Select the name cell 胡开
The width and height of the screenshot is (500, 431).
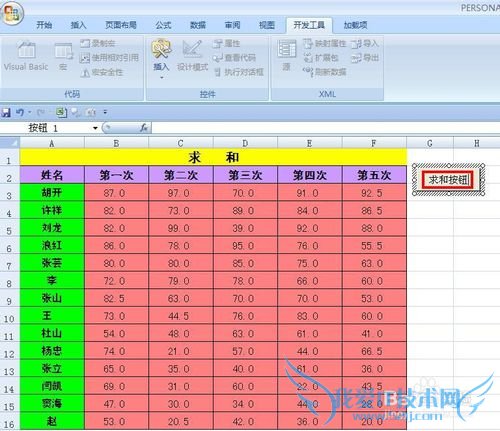click(x=52, y=193)
